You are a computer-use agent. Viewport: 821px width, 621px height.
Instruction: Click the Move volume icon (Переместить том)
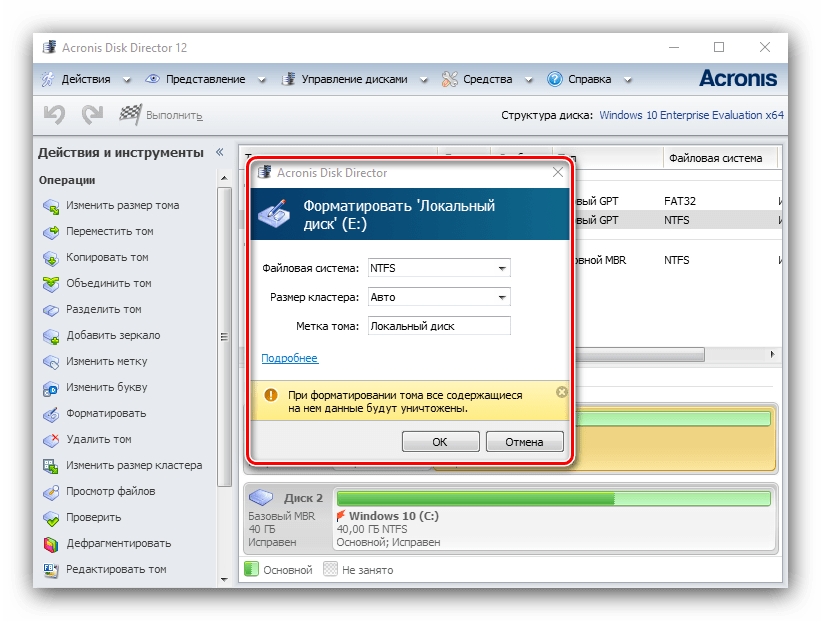click(51, 232)
